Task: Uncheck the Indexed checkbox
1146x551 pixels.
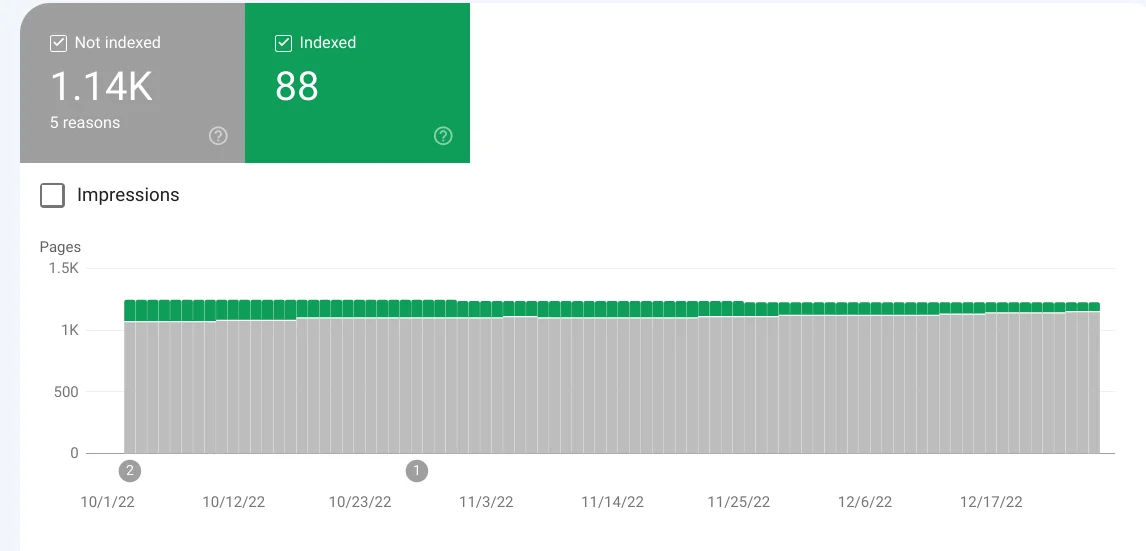Action: point(284,43)
